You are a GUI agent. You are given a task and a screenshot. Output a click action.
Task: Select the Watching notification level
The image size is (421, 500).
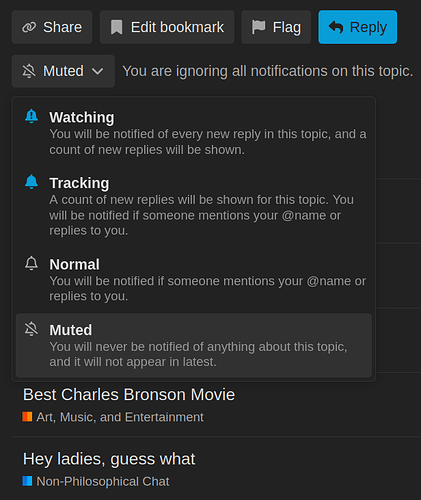pos(194,133)
